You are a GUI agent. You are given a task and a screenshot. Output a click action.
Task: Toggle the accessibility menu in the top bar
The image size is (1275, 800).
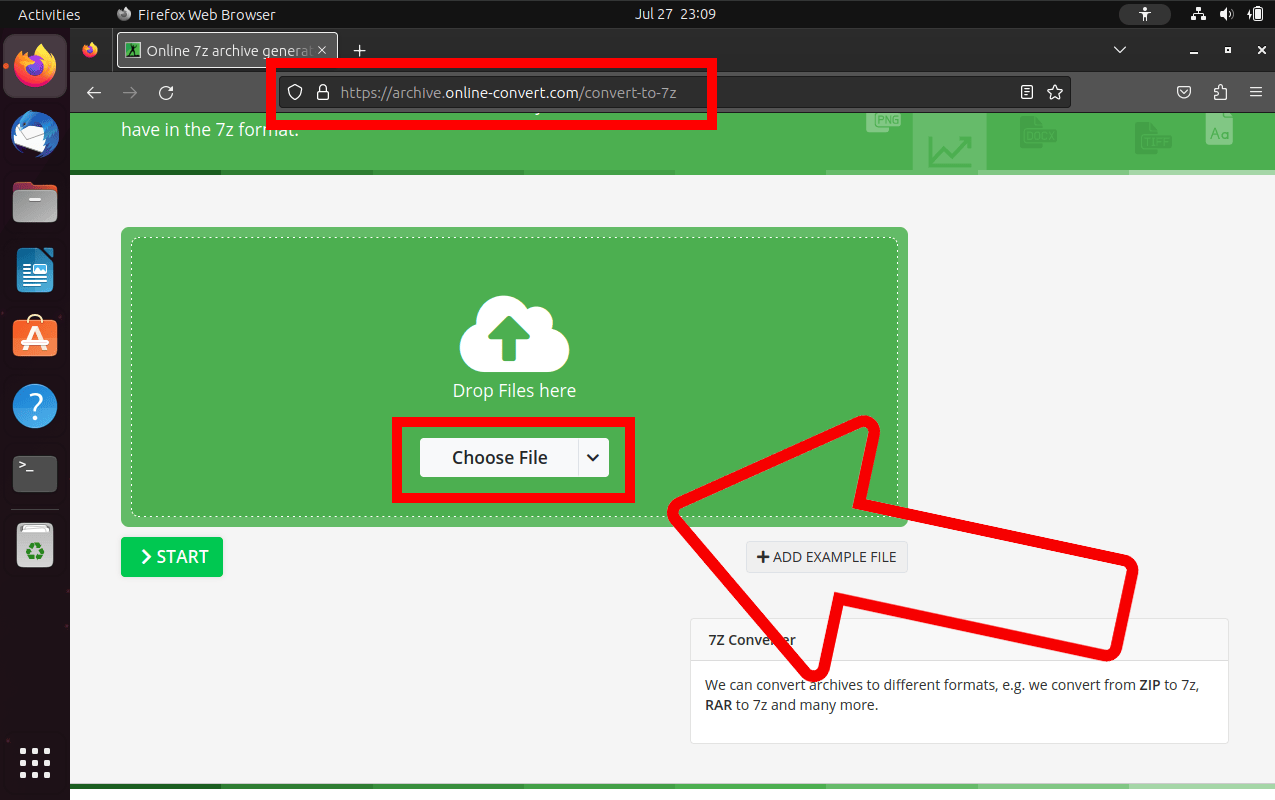[x=1144, y=14]
